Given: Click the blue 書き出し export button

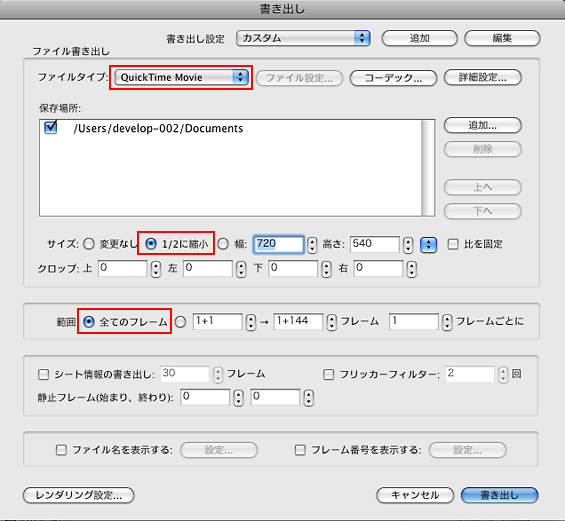Looking at the screenshot, I should [x=499, y=495].
